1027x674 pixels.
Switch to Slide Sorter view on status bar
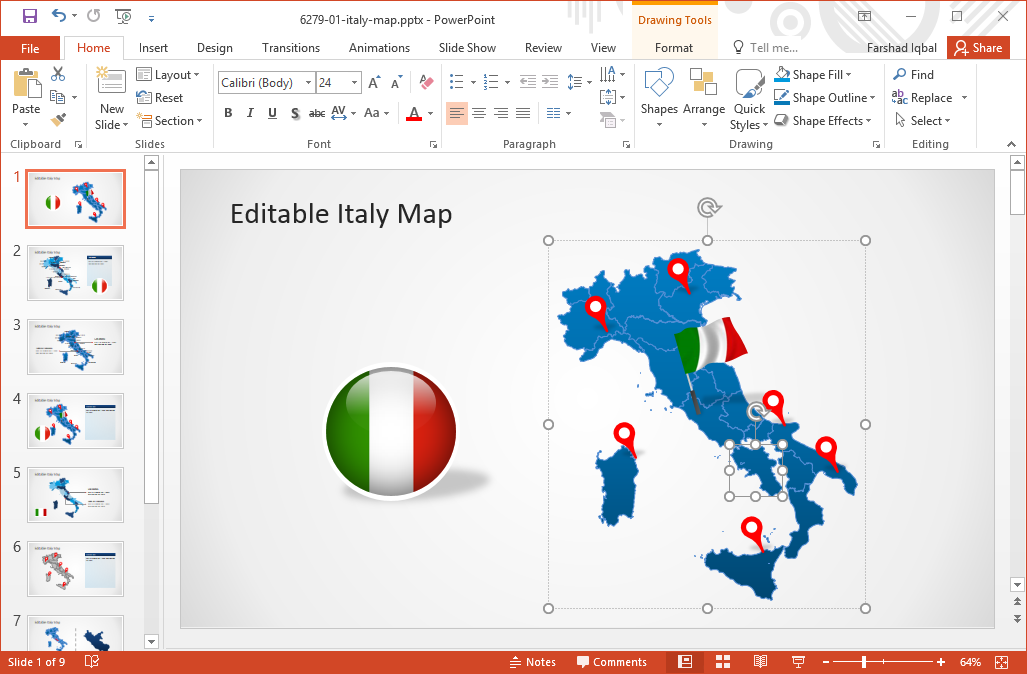pos(722,661)
